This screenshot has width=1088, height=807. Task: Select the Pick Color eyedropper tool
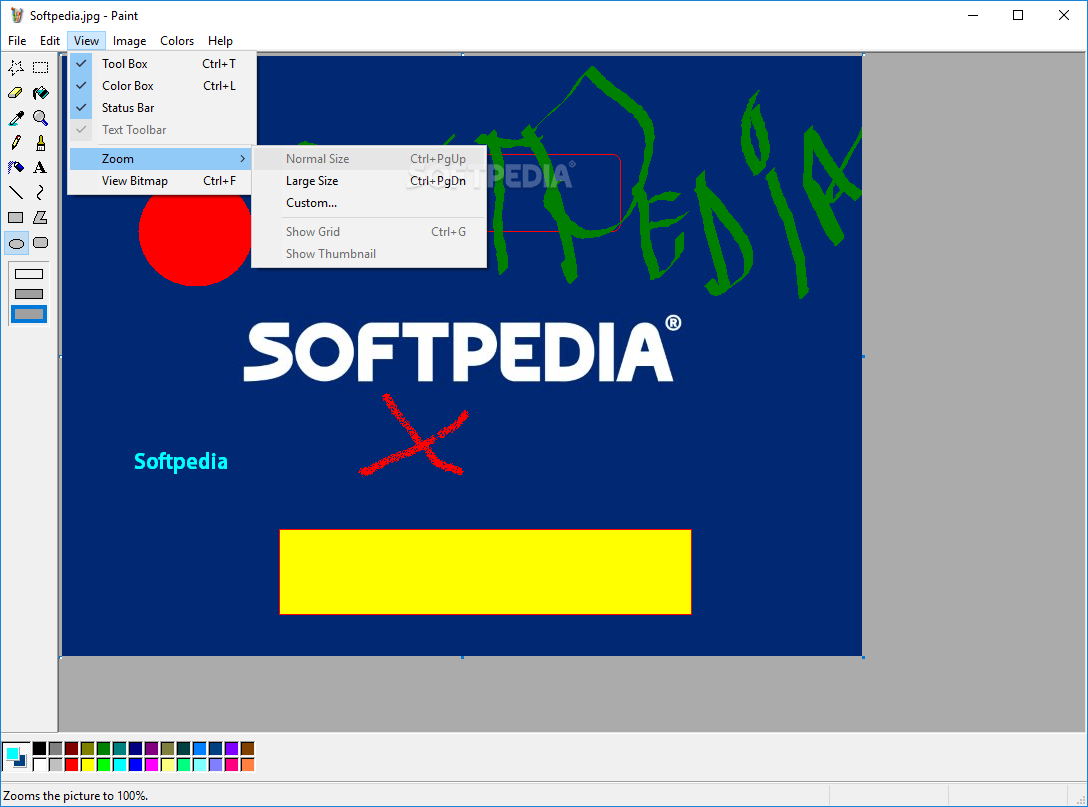pos(16,117)
